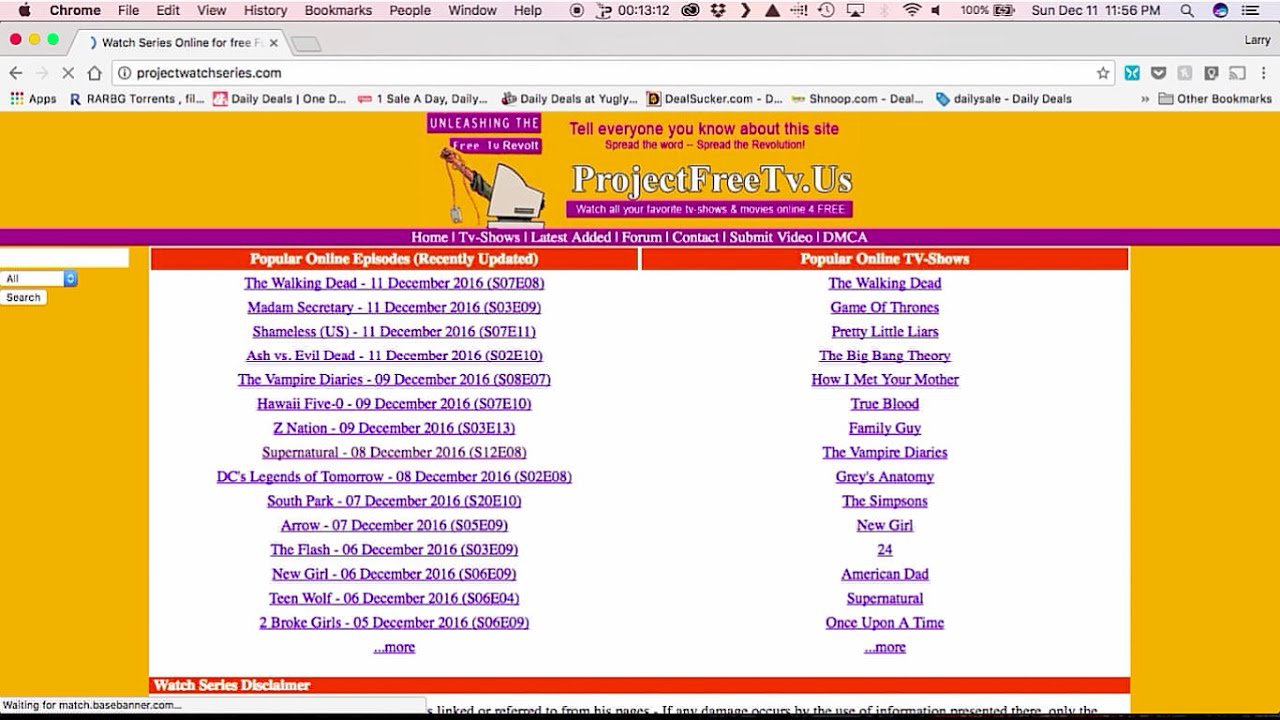1280x720 pixels.
Task: Click ...more under Popular Online Episodes
Action: (x=394, y=647)
